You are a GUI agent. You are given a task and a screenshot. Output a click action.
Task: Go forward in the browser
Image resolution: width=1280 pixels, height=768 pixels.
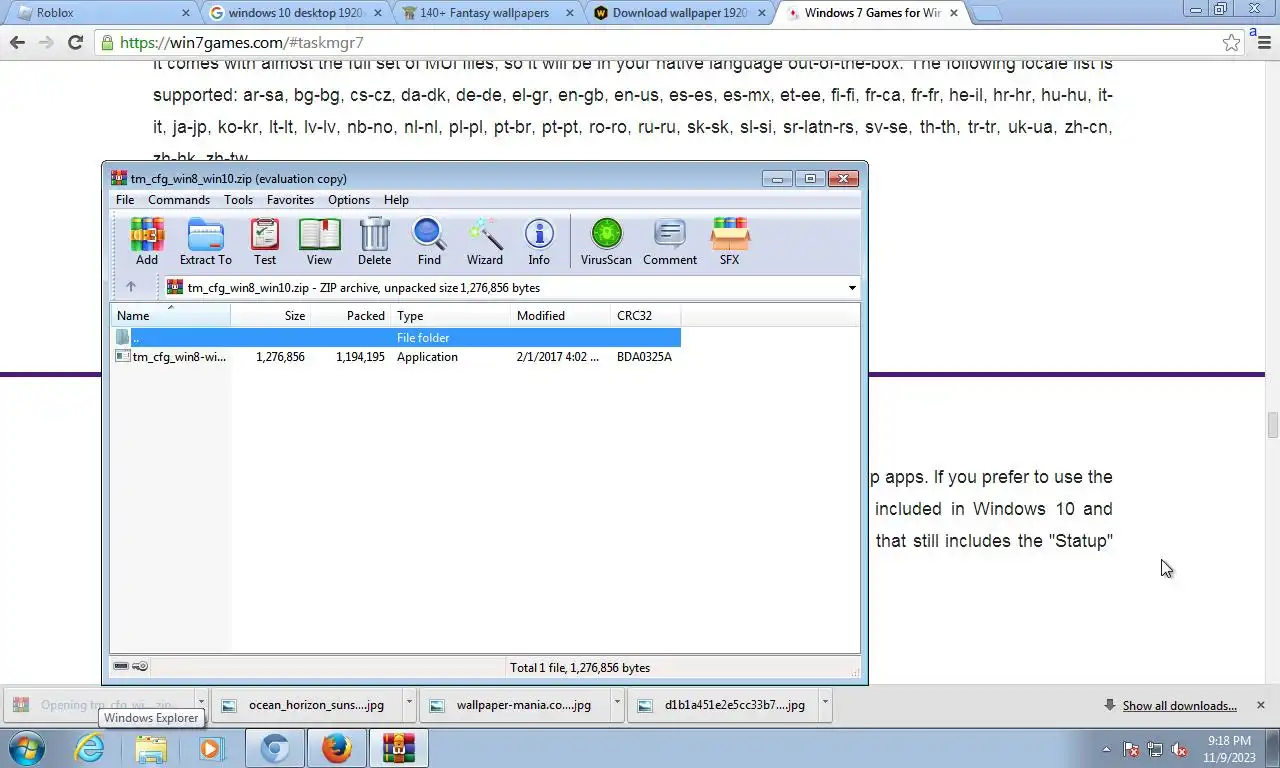click(46, 42)
